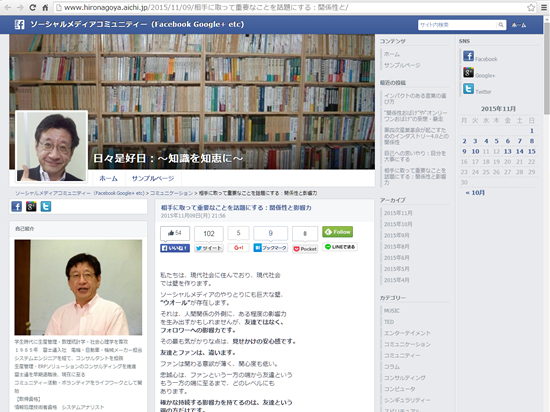This screenshot has height=412, width=550.
Task: Bookmark this page with the star icon
Action: [x=531, y=7]
